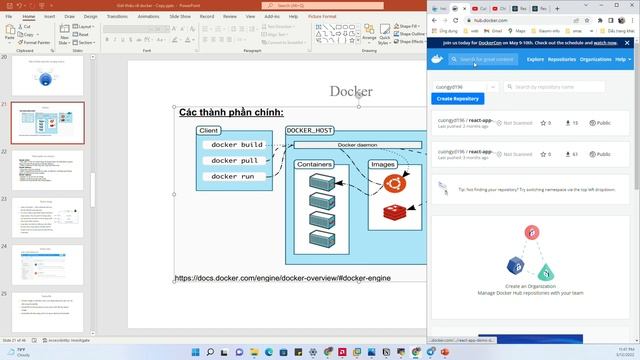Dismiss the DockerCon banner with X

pyautogui.click(x=627, y=42)
